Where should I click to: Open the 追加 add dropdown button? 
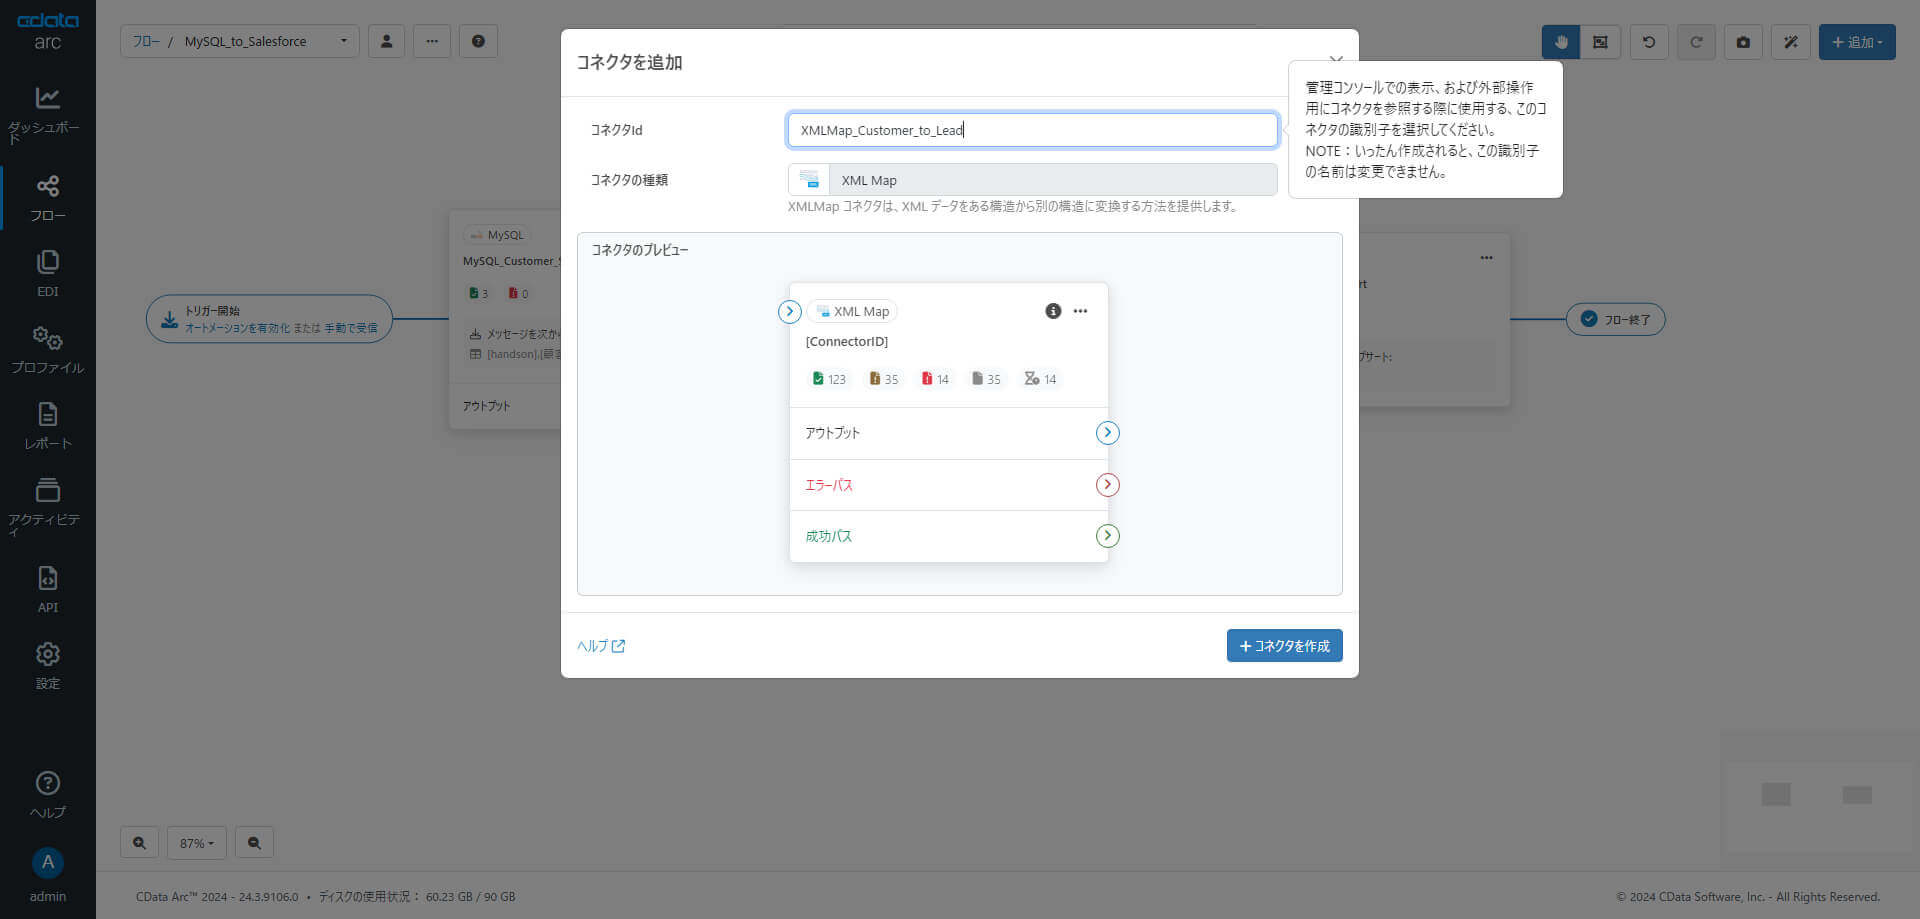tap(1857, 42)
